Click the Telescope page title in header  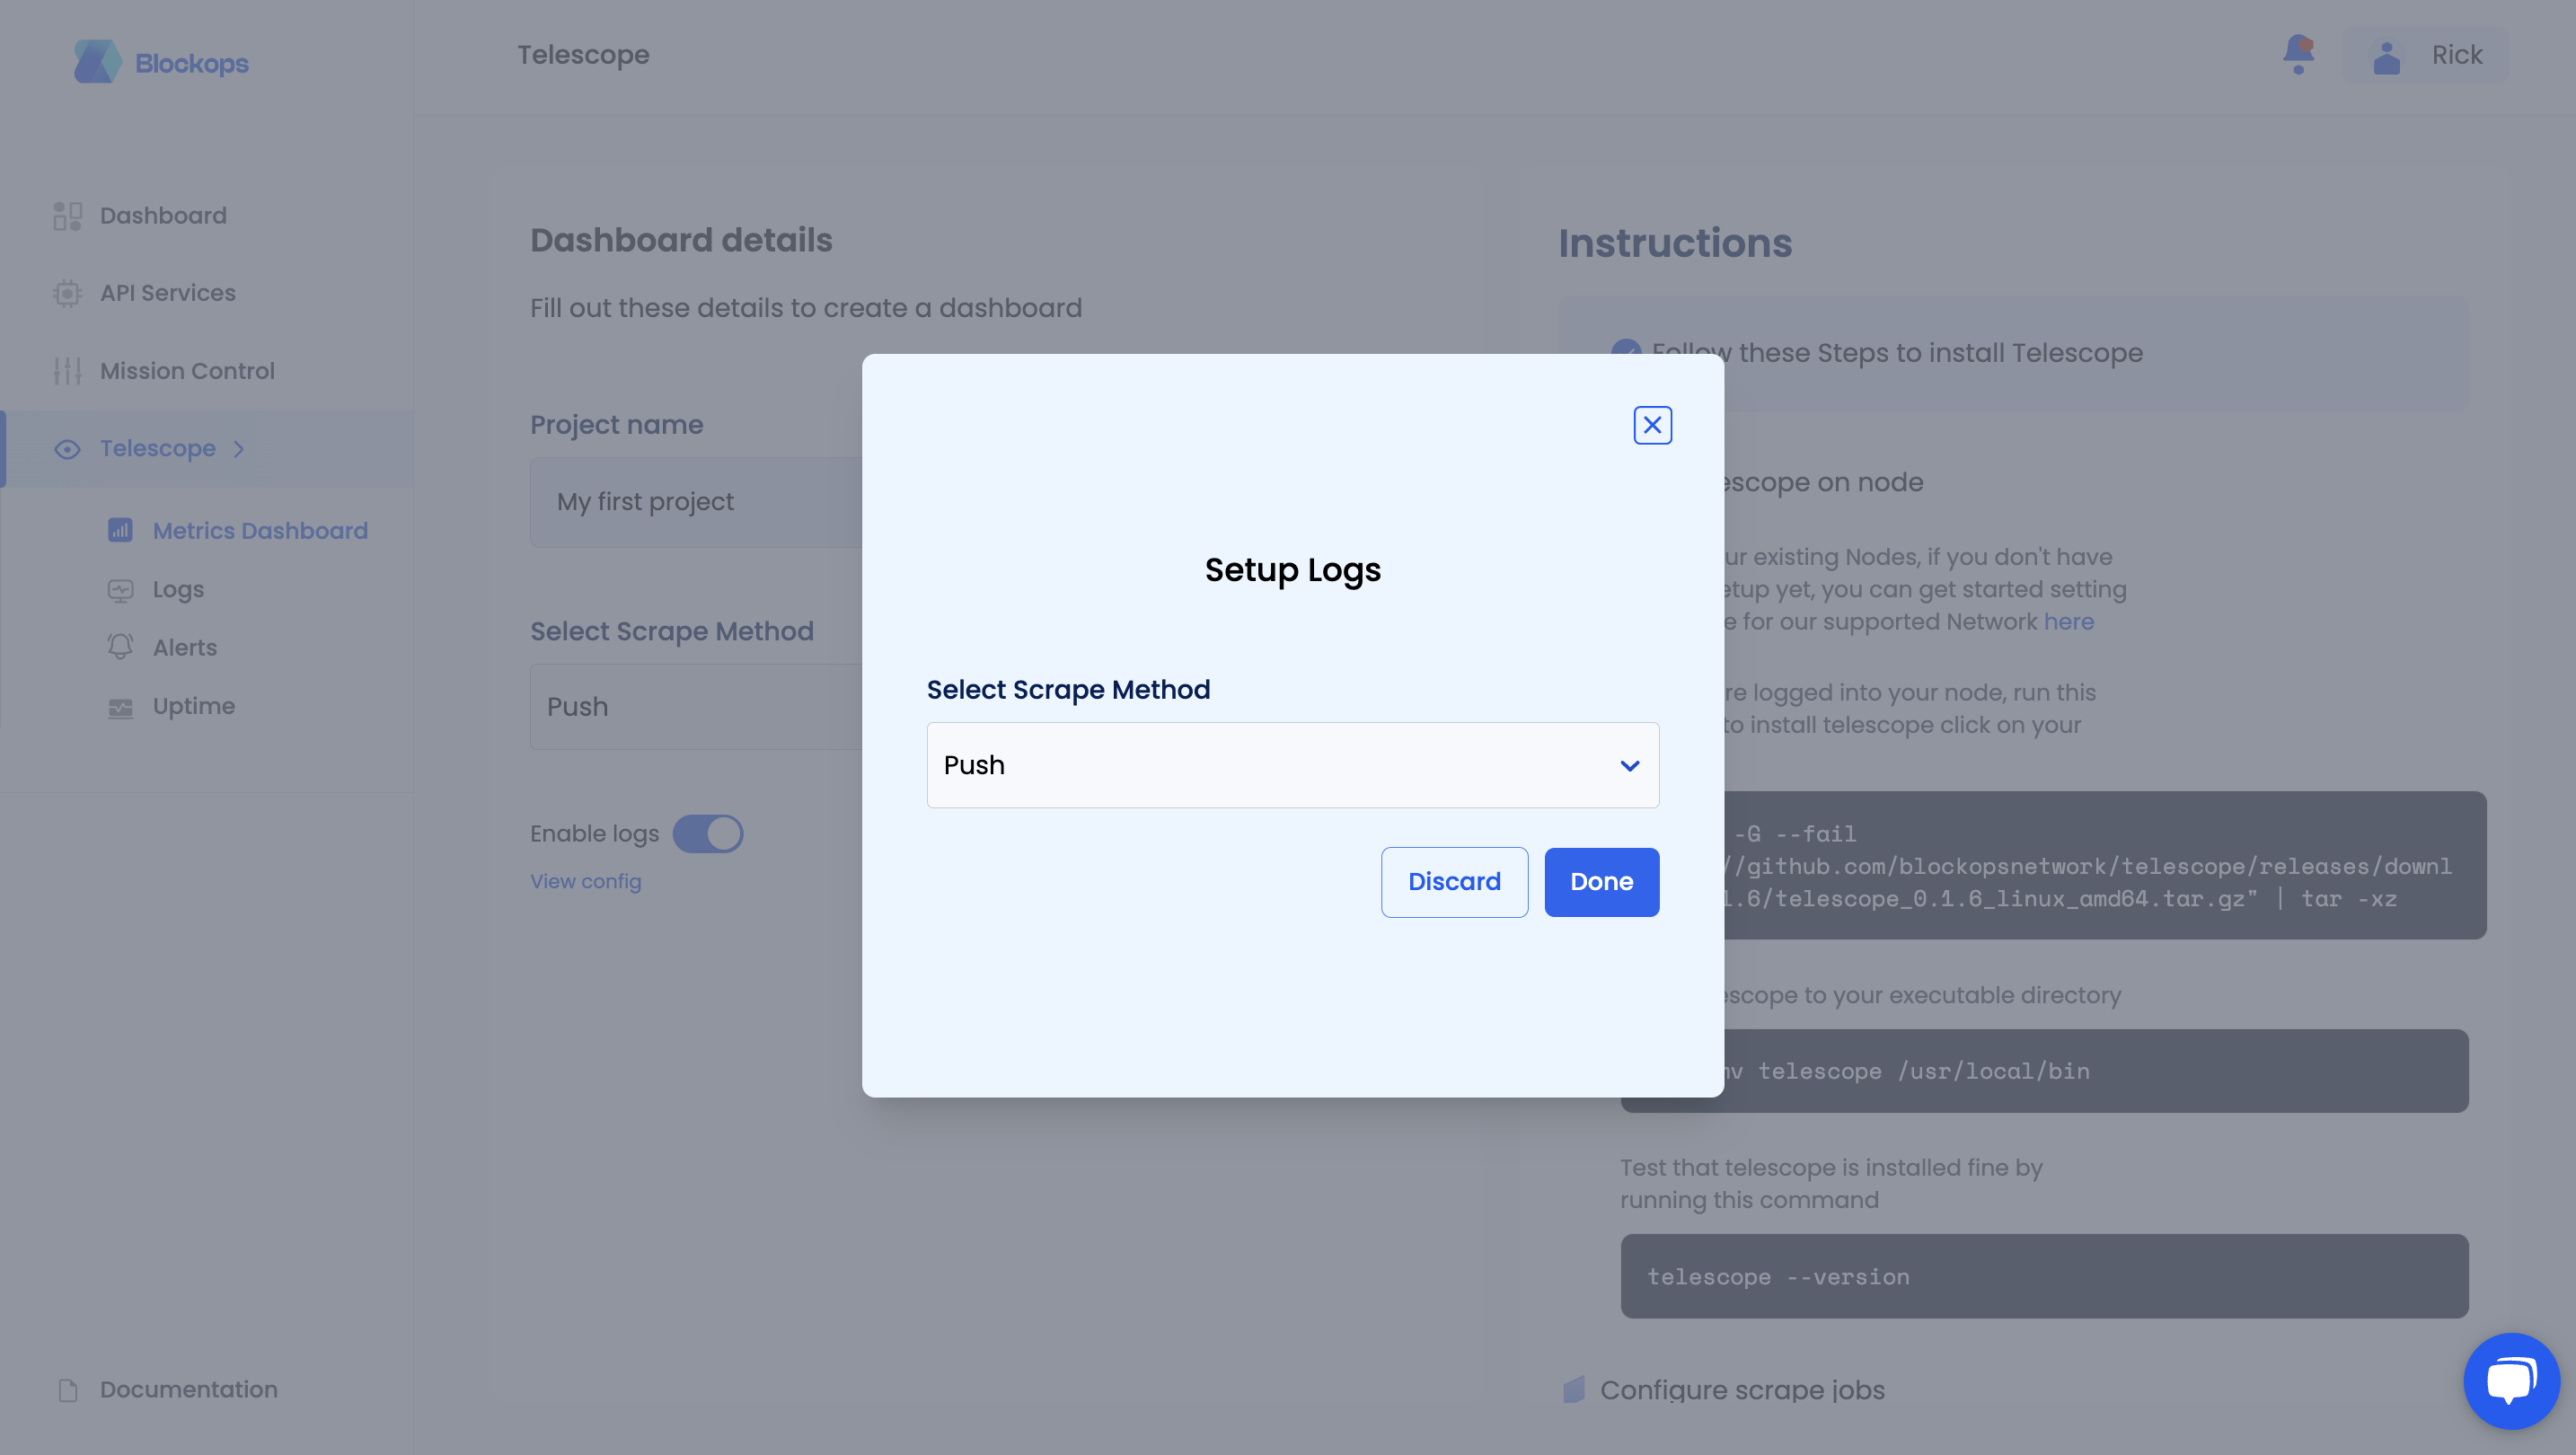coord(583,55)
